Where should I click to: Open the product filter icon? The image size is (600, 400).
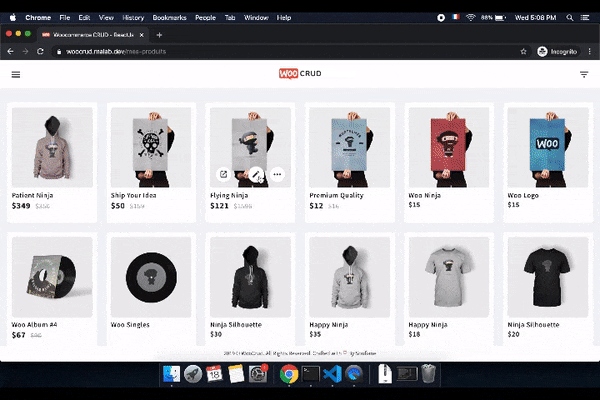[584, 74]
